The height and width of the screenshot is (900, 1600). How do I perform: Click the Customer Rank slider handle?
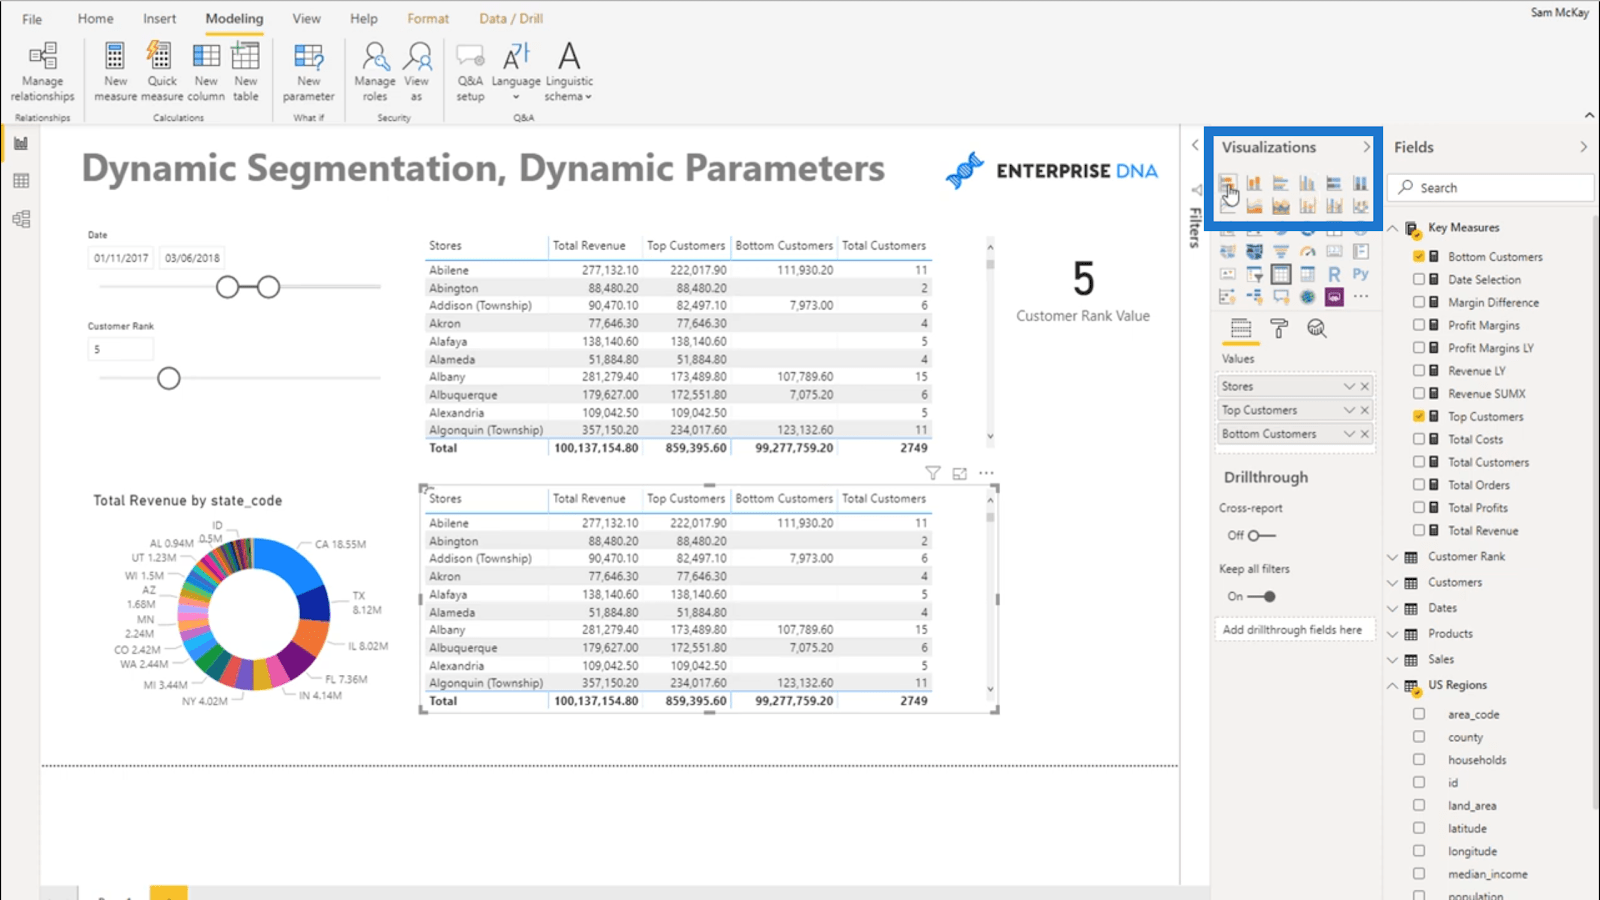[169, 379]
